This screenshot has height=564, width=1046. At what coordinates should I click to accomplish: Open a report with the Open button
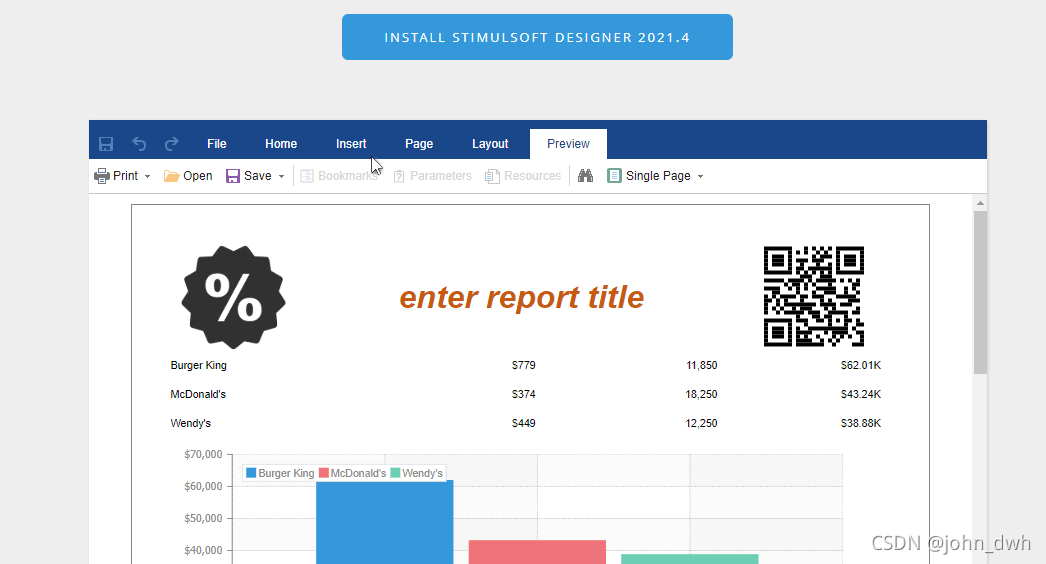[188, 176]
